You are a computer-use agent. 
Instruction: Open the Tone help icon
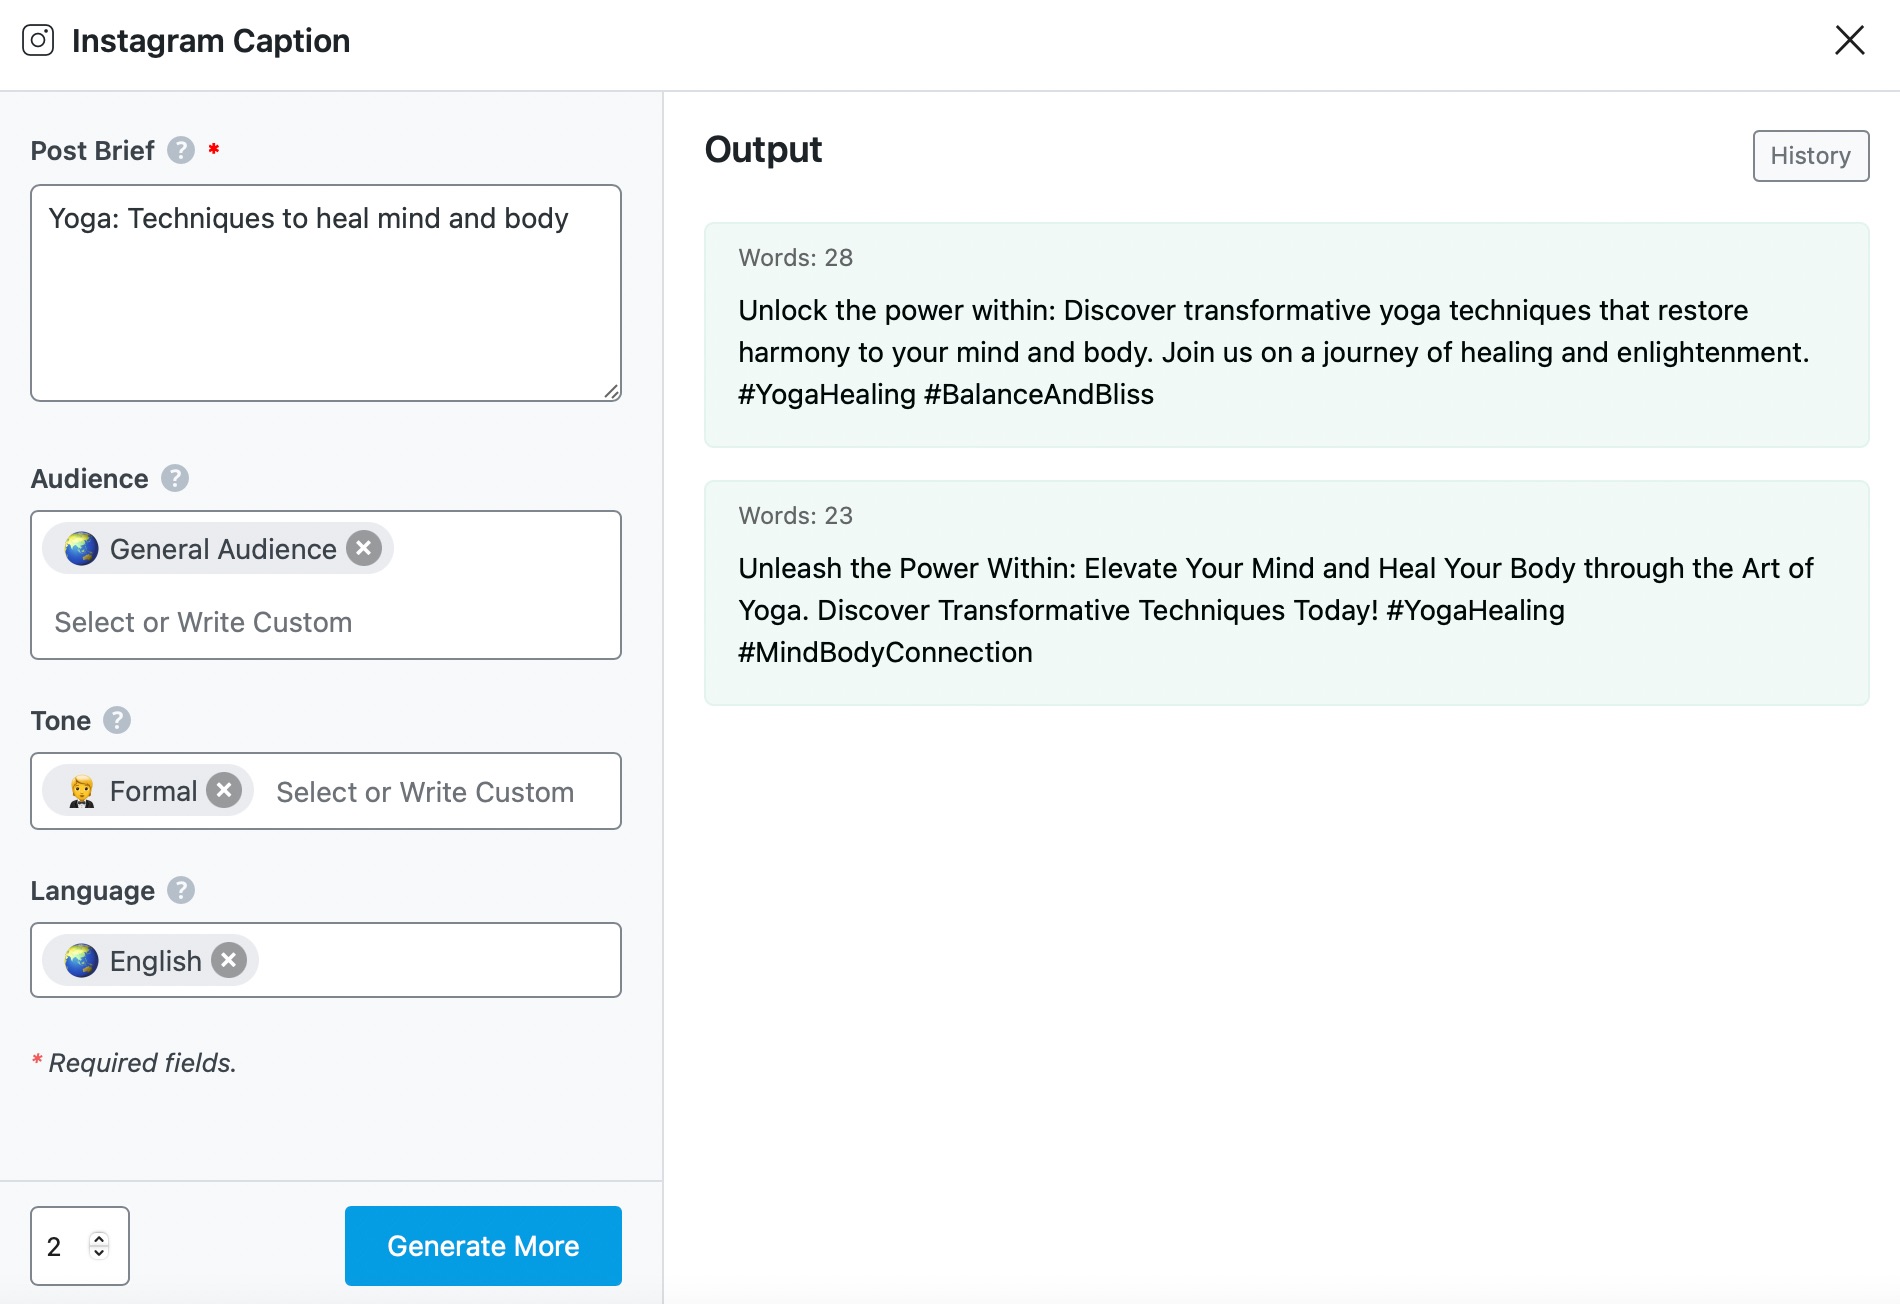(117, 720)
